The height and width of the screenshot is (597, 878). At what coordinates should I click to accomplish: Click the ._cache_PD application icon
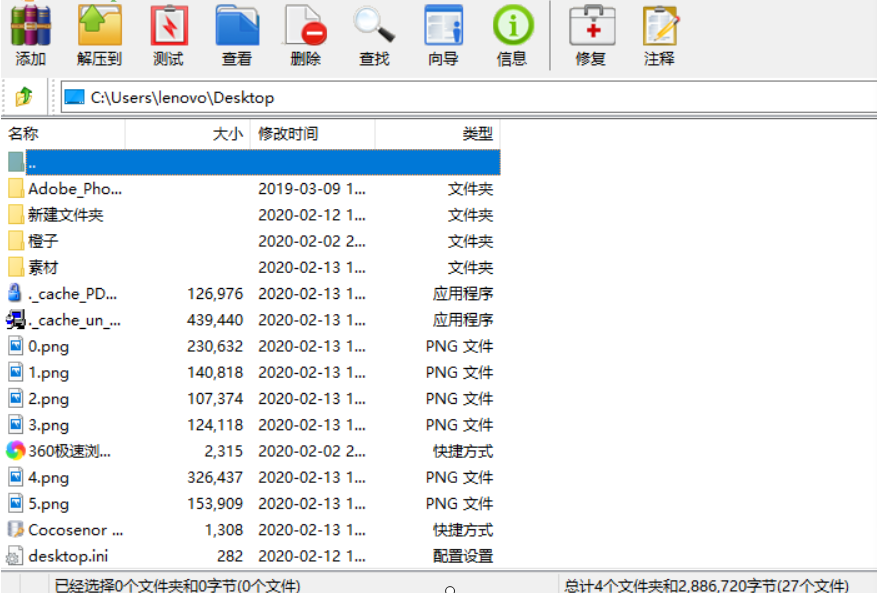[15, 293]
